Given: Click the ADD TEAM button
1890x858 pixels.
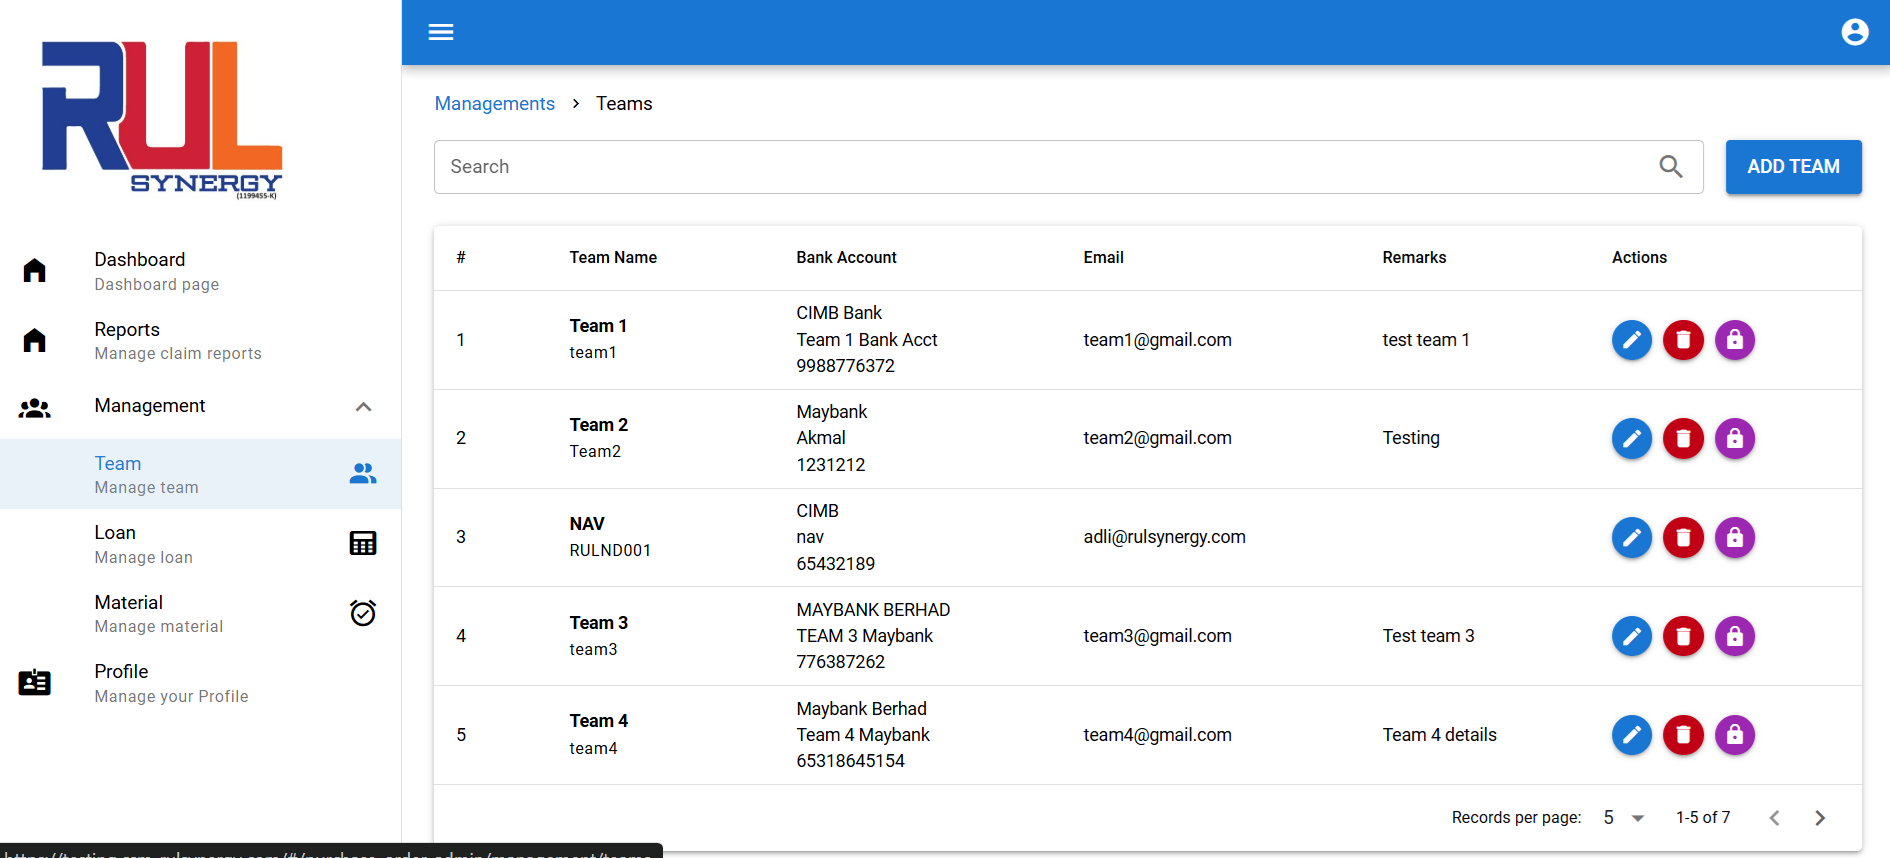Looking at the screenshot, I should tap(1793, 167).
